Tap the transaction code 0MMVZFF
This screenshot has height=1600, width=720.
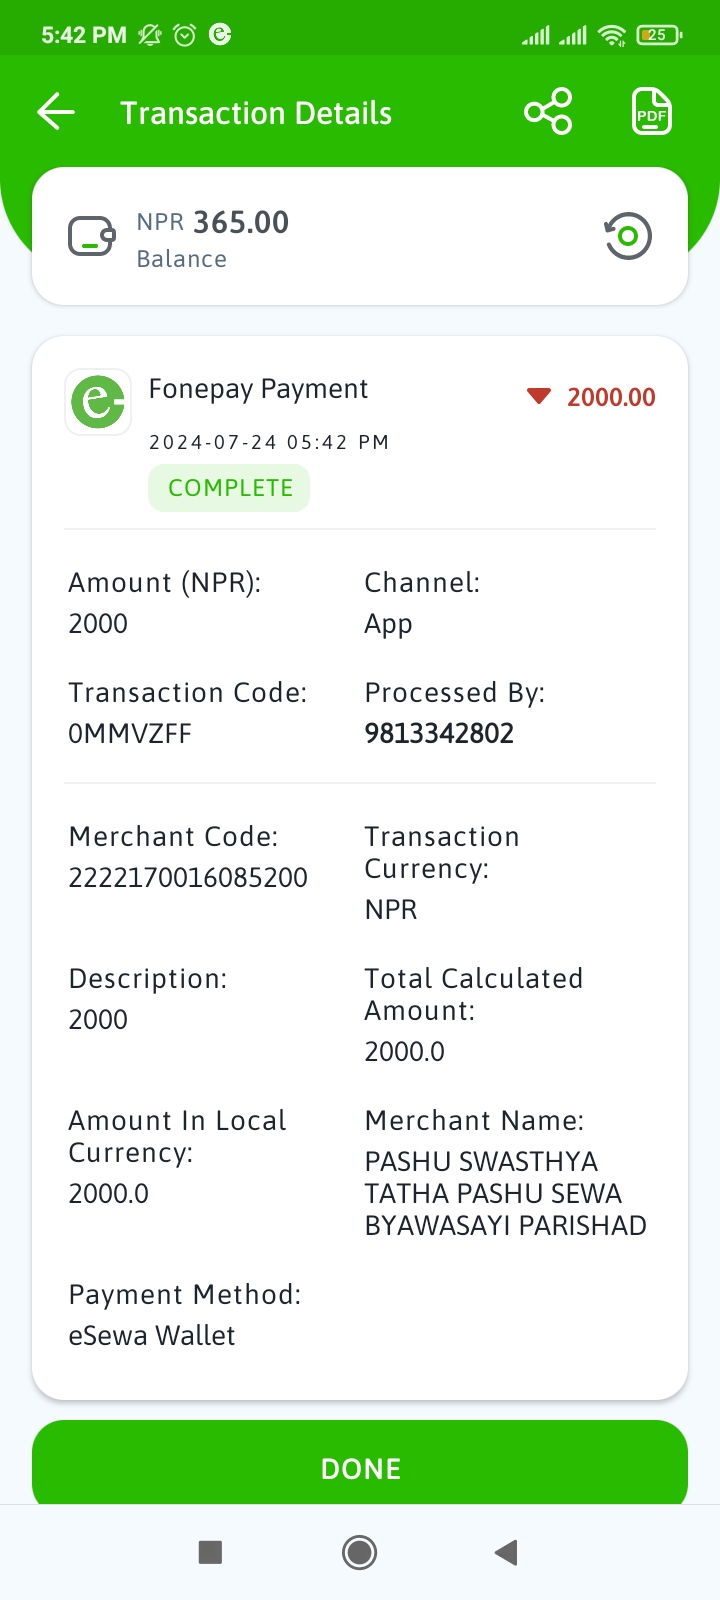(130, 733)
